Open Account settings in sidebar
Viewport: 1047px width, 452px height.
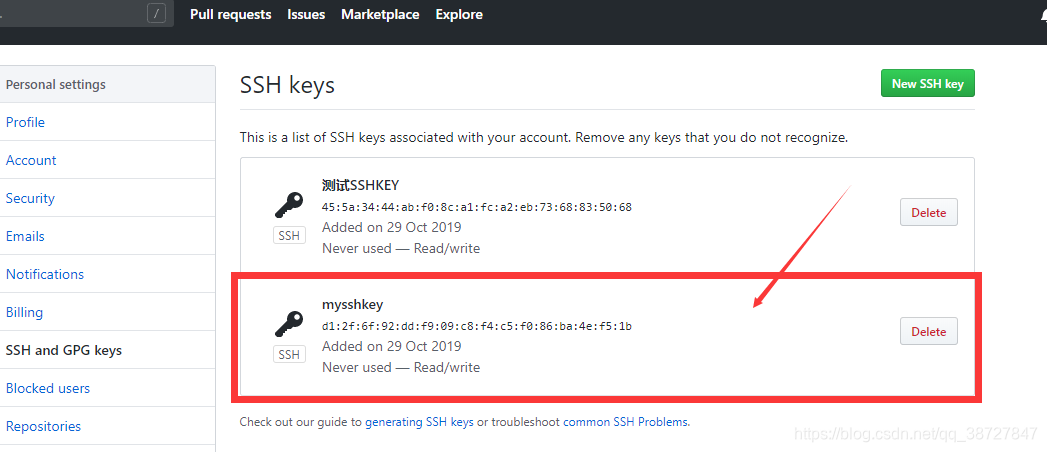(x=31, y=160)
